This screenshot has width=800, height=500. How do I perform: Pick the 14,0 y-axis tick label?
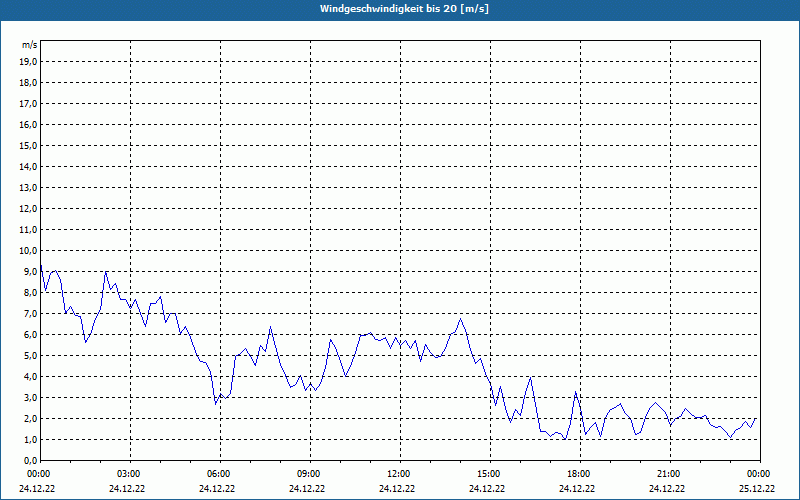28,166
